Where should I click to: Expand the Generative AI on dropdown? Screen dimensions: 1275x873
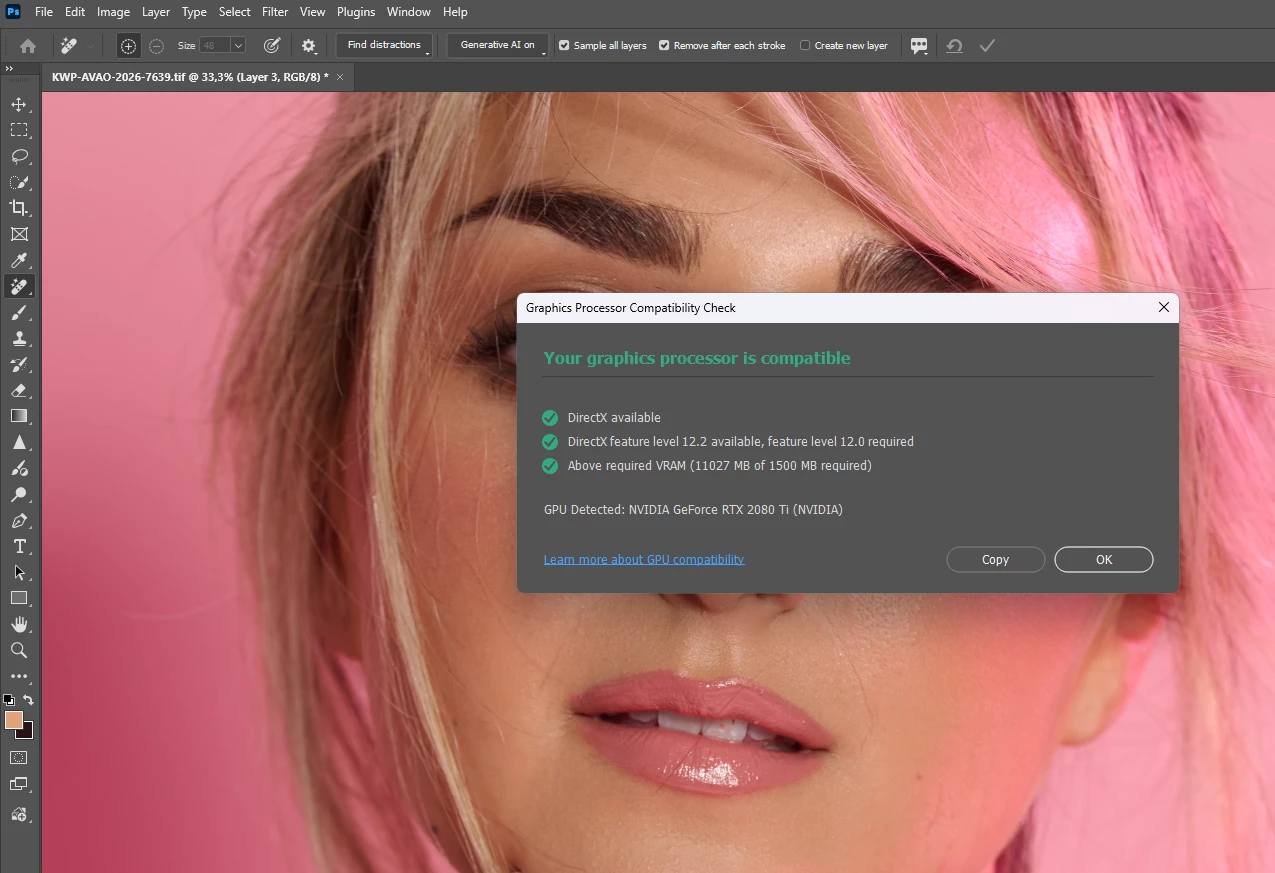tap(498, 46)
